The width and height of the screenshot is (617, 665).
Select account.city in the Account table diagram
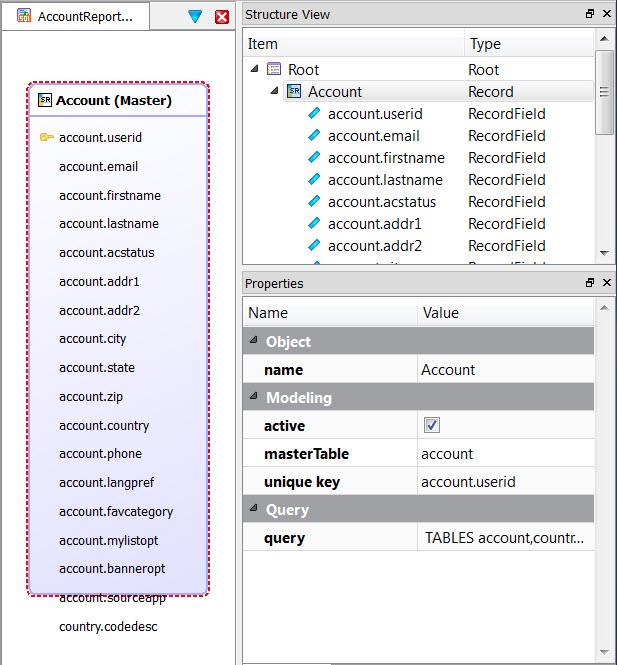pyautogui.click(x=93, y=339)
